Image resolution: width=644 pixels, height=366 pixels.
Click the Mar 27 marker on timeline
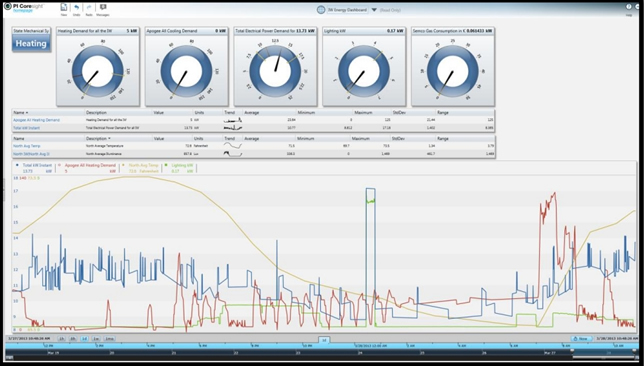click(550, 352)
